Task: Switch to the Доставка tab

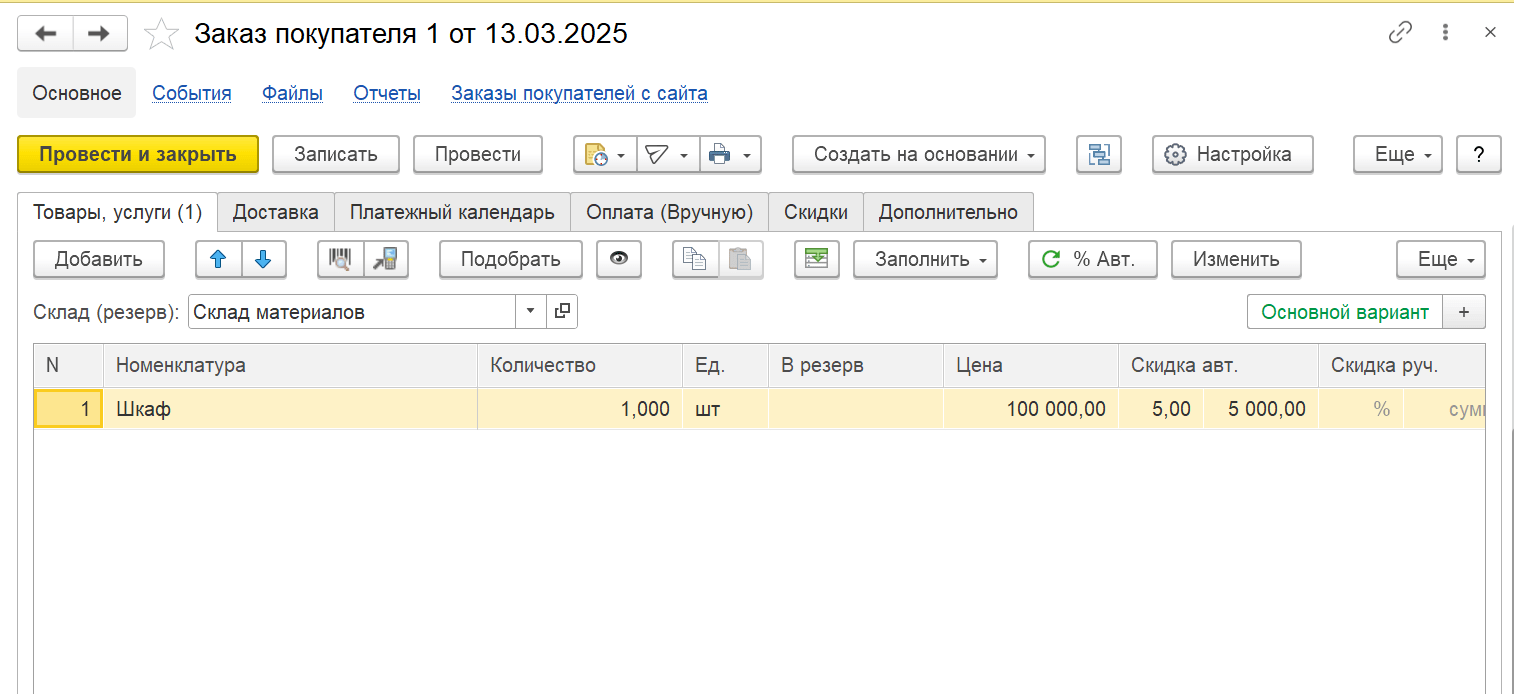Action: pos(275,212)
